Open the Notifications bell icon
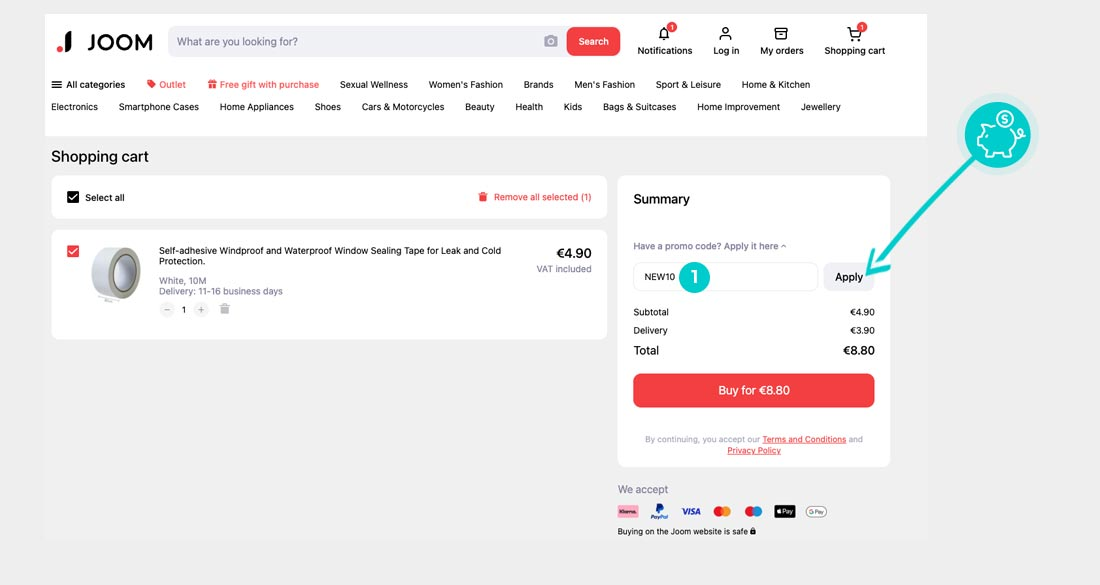 click(664, 34)
